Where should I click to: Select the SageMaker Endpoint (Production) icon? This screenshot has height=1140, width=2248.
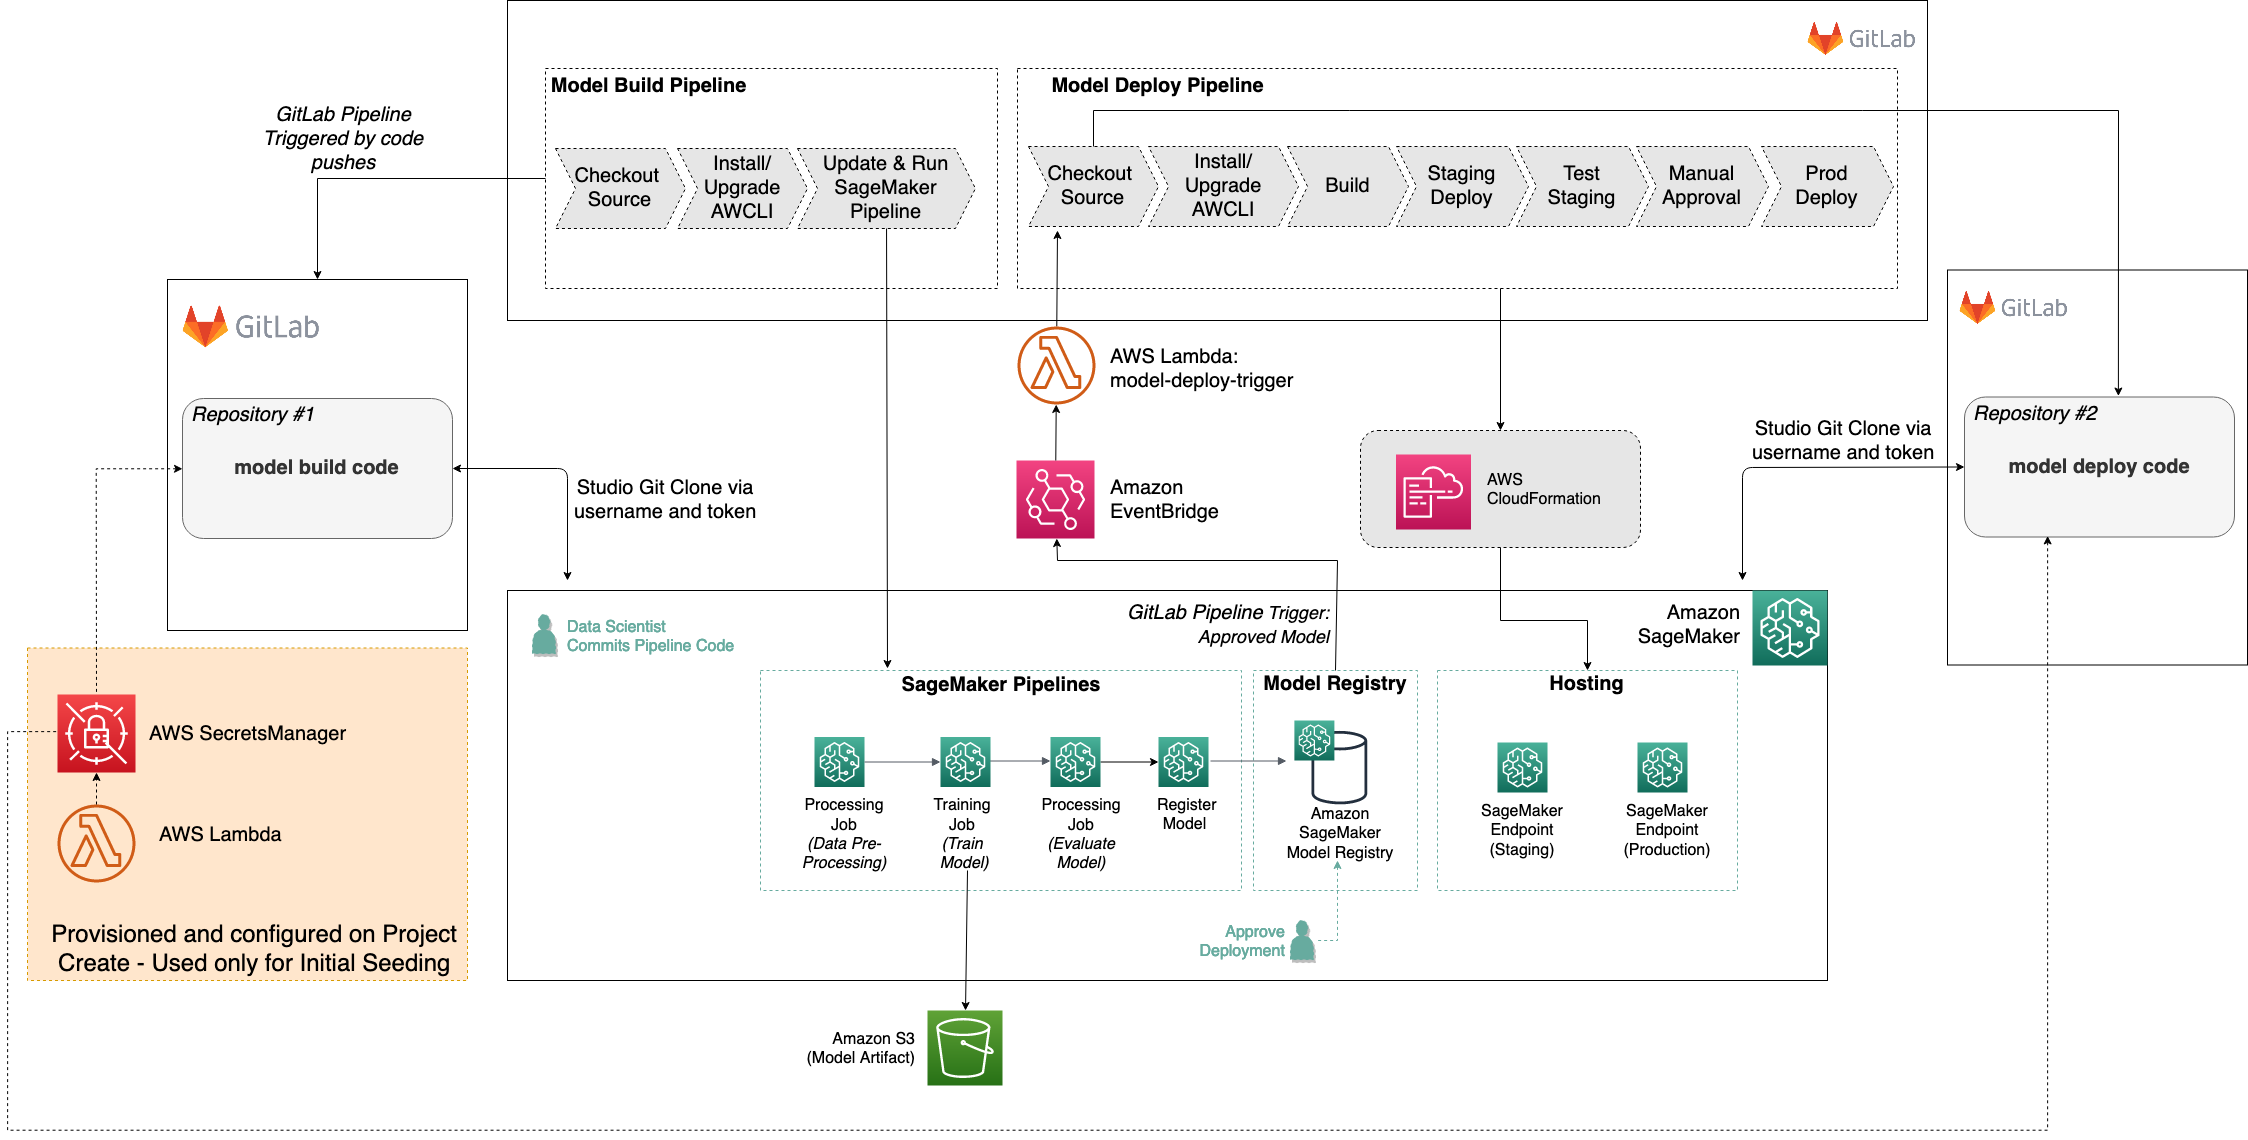click(1662, 767)
